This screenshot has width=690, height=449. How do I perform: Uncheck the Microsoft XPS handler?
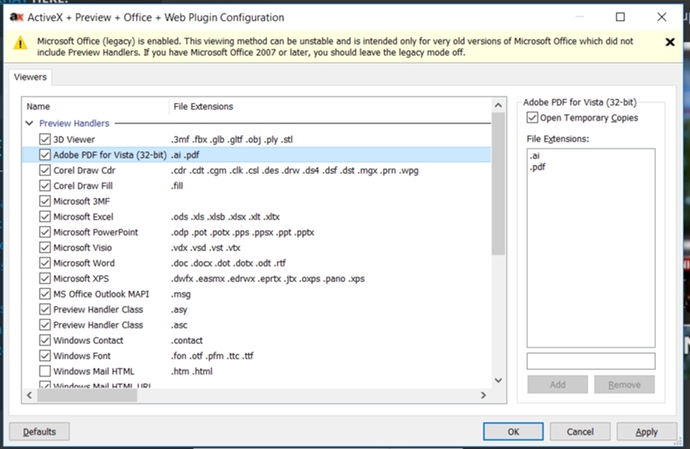[44, 278]
